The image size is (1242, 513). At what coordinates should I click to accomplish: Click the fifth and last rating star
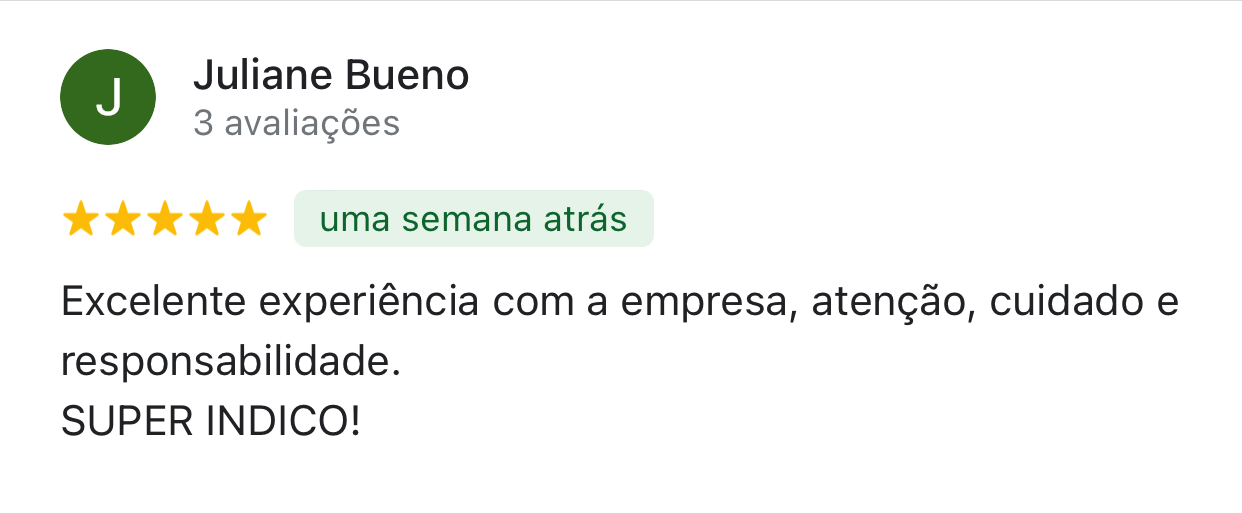[247, 219]
